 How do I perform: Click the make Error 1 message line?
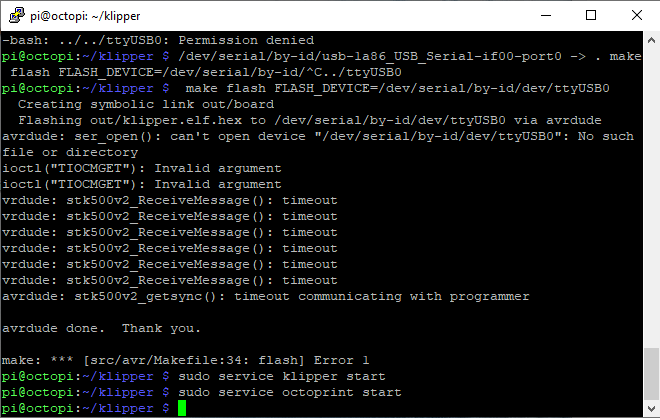pos(186,360)
